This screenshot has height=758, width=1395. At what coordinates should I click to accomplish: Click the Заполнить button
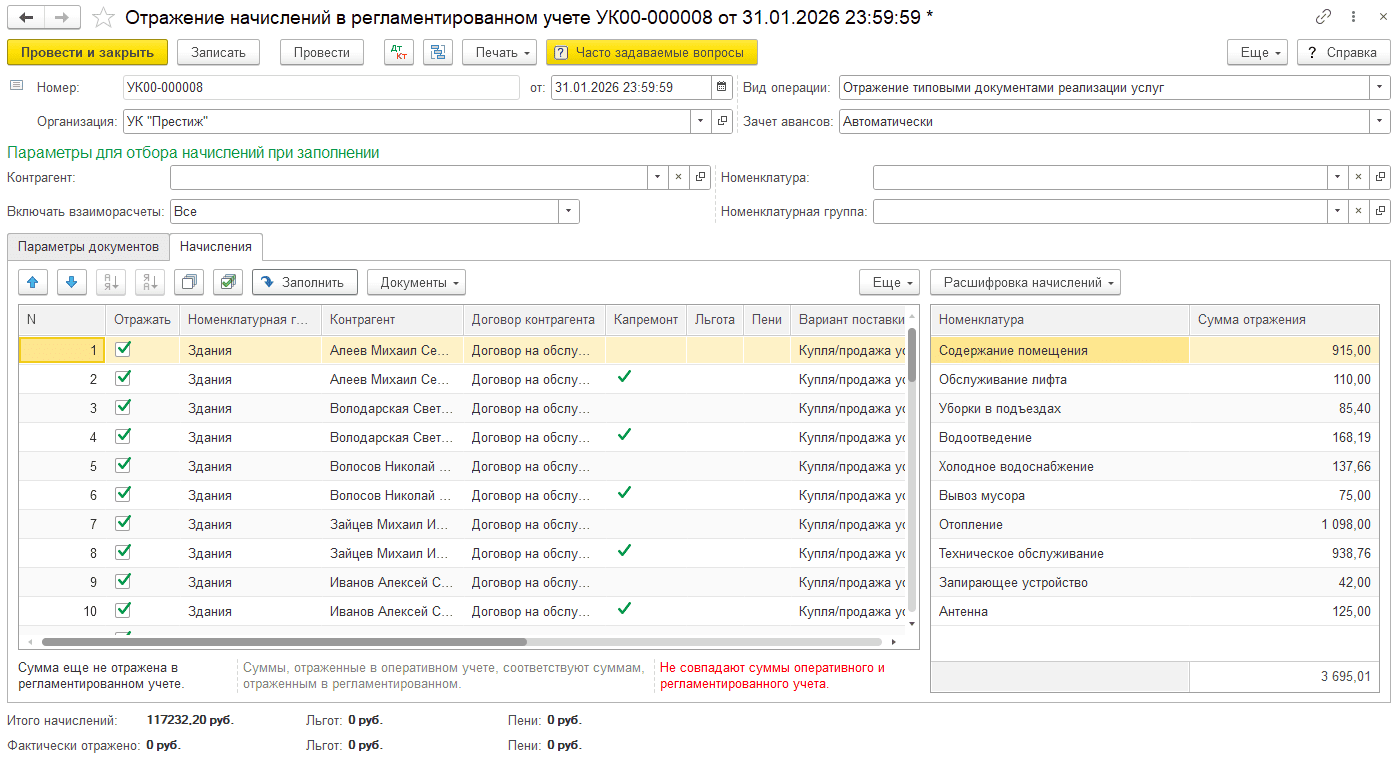304,283
